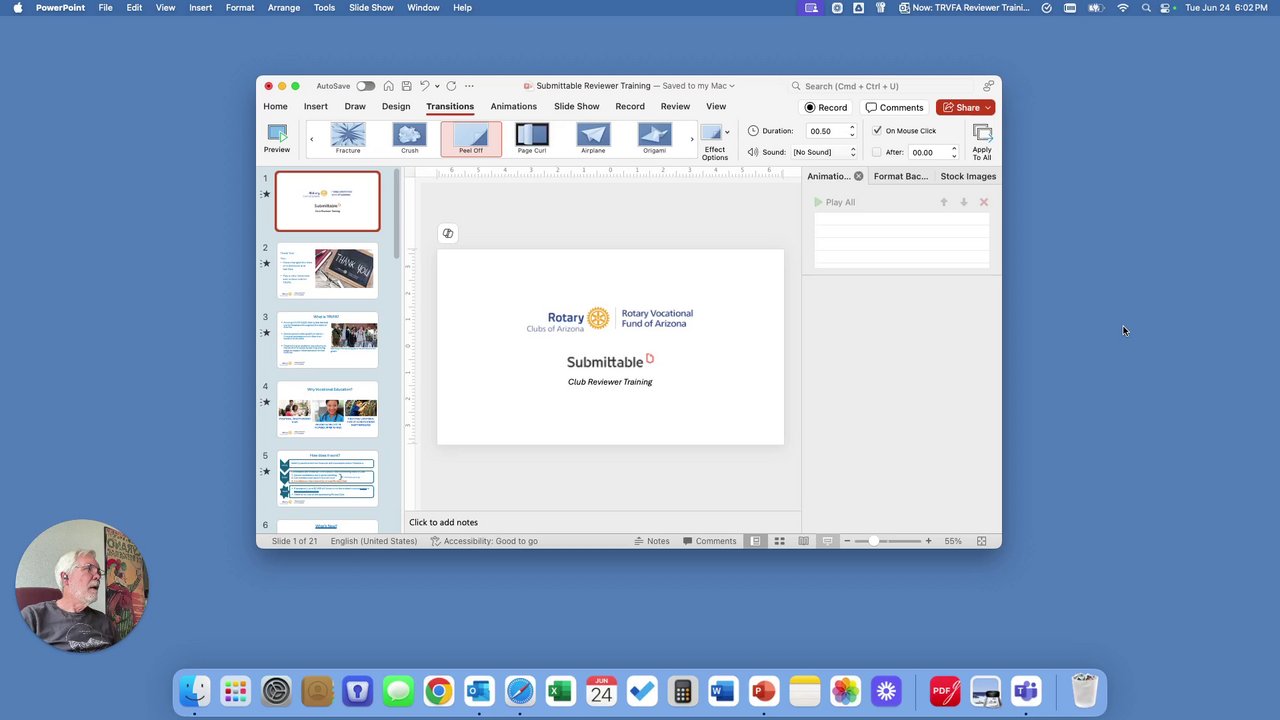Show next transitions in gallery
Viewport: 1280px width, 720px height.
[x=691, y=139]
